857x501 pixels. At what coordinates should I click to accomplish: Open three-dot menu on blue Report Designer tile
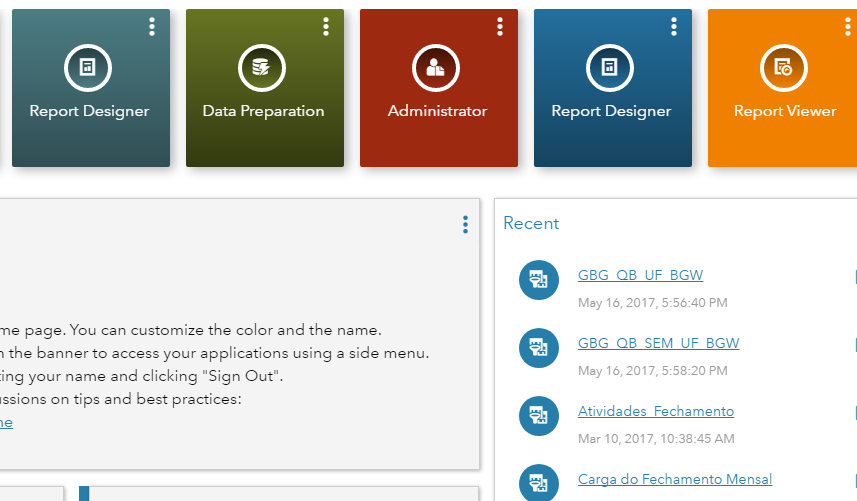674,27
